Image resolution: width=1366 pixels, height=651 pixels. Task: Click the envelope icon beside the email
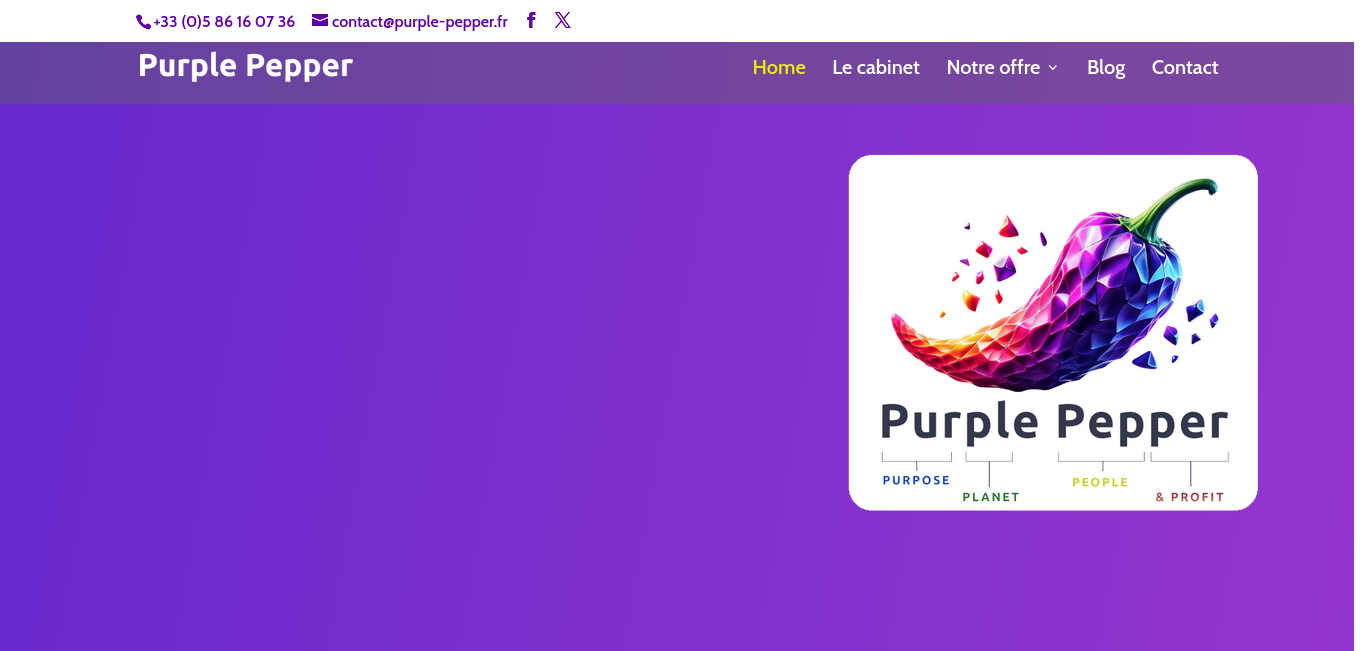[320, 20]
